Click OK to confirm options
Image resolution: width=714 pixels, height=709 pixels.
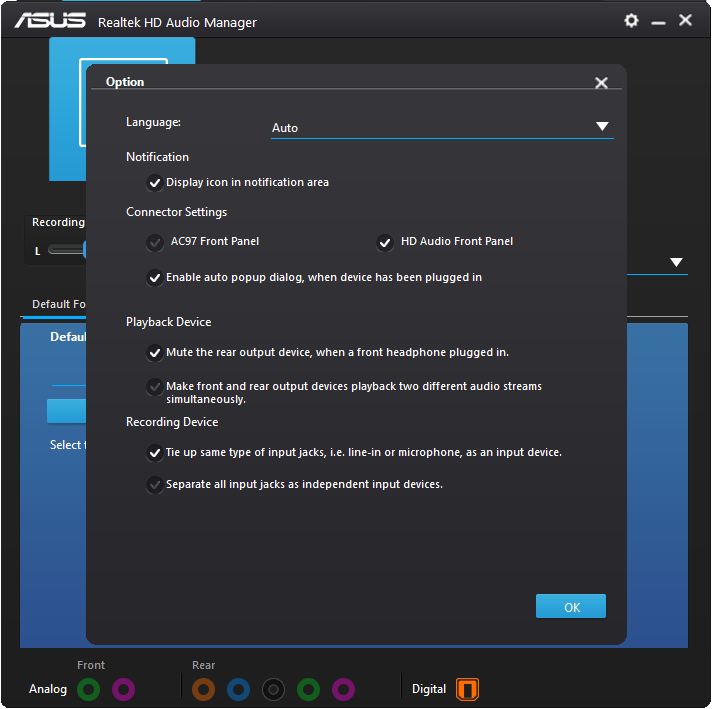point(571,606)
